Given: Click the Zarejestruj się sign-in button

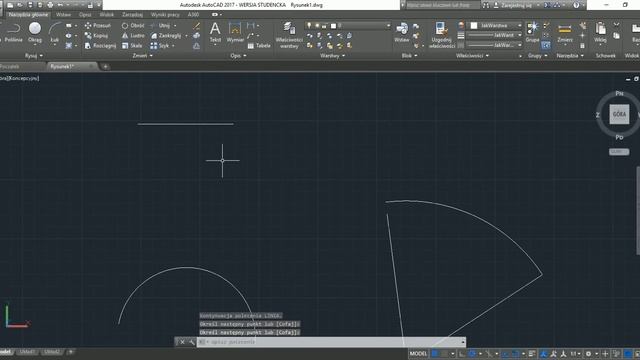Looking at the screenshot, I should pyautogui.click(x=516, y=5).
